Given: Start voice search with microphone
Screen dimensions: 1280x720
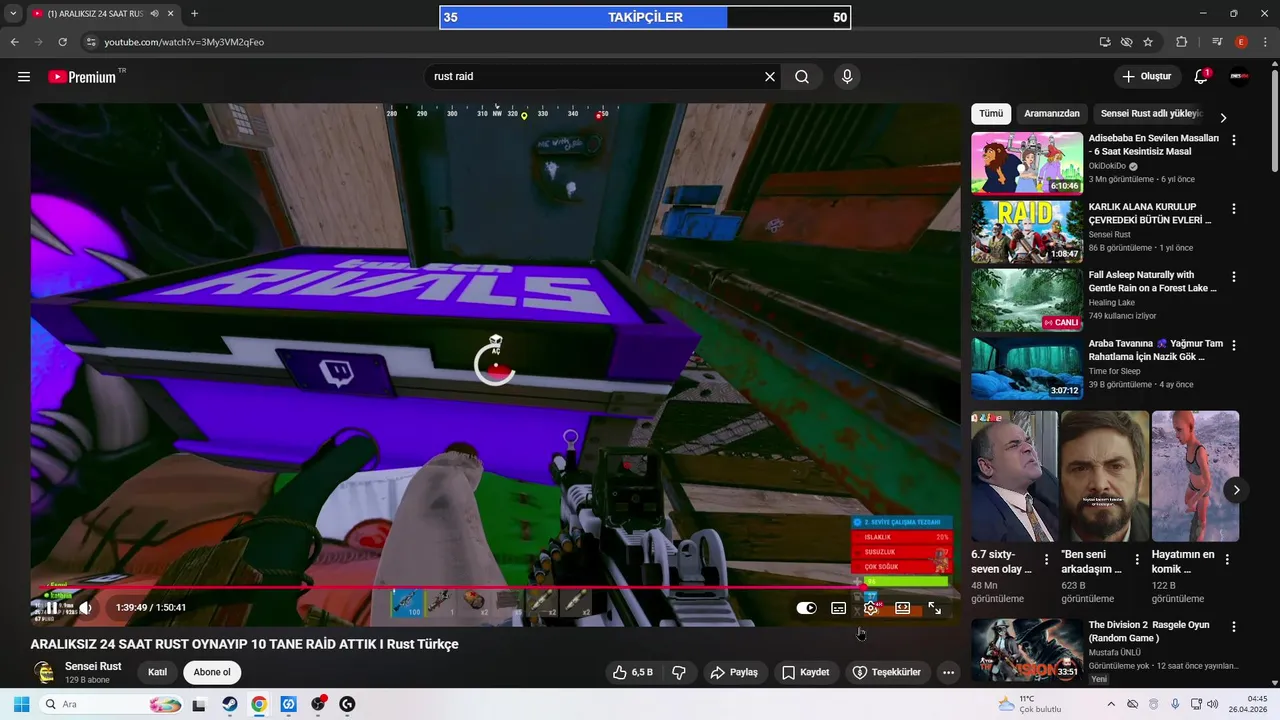Looking at the screenshot, I should (847, 77).
